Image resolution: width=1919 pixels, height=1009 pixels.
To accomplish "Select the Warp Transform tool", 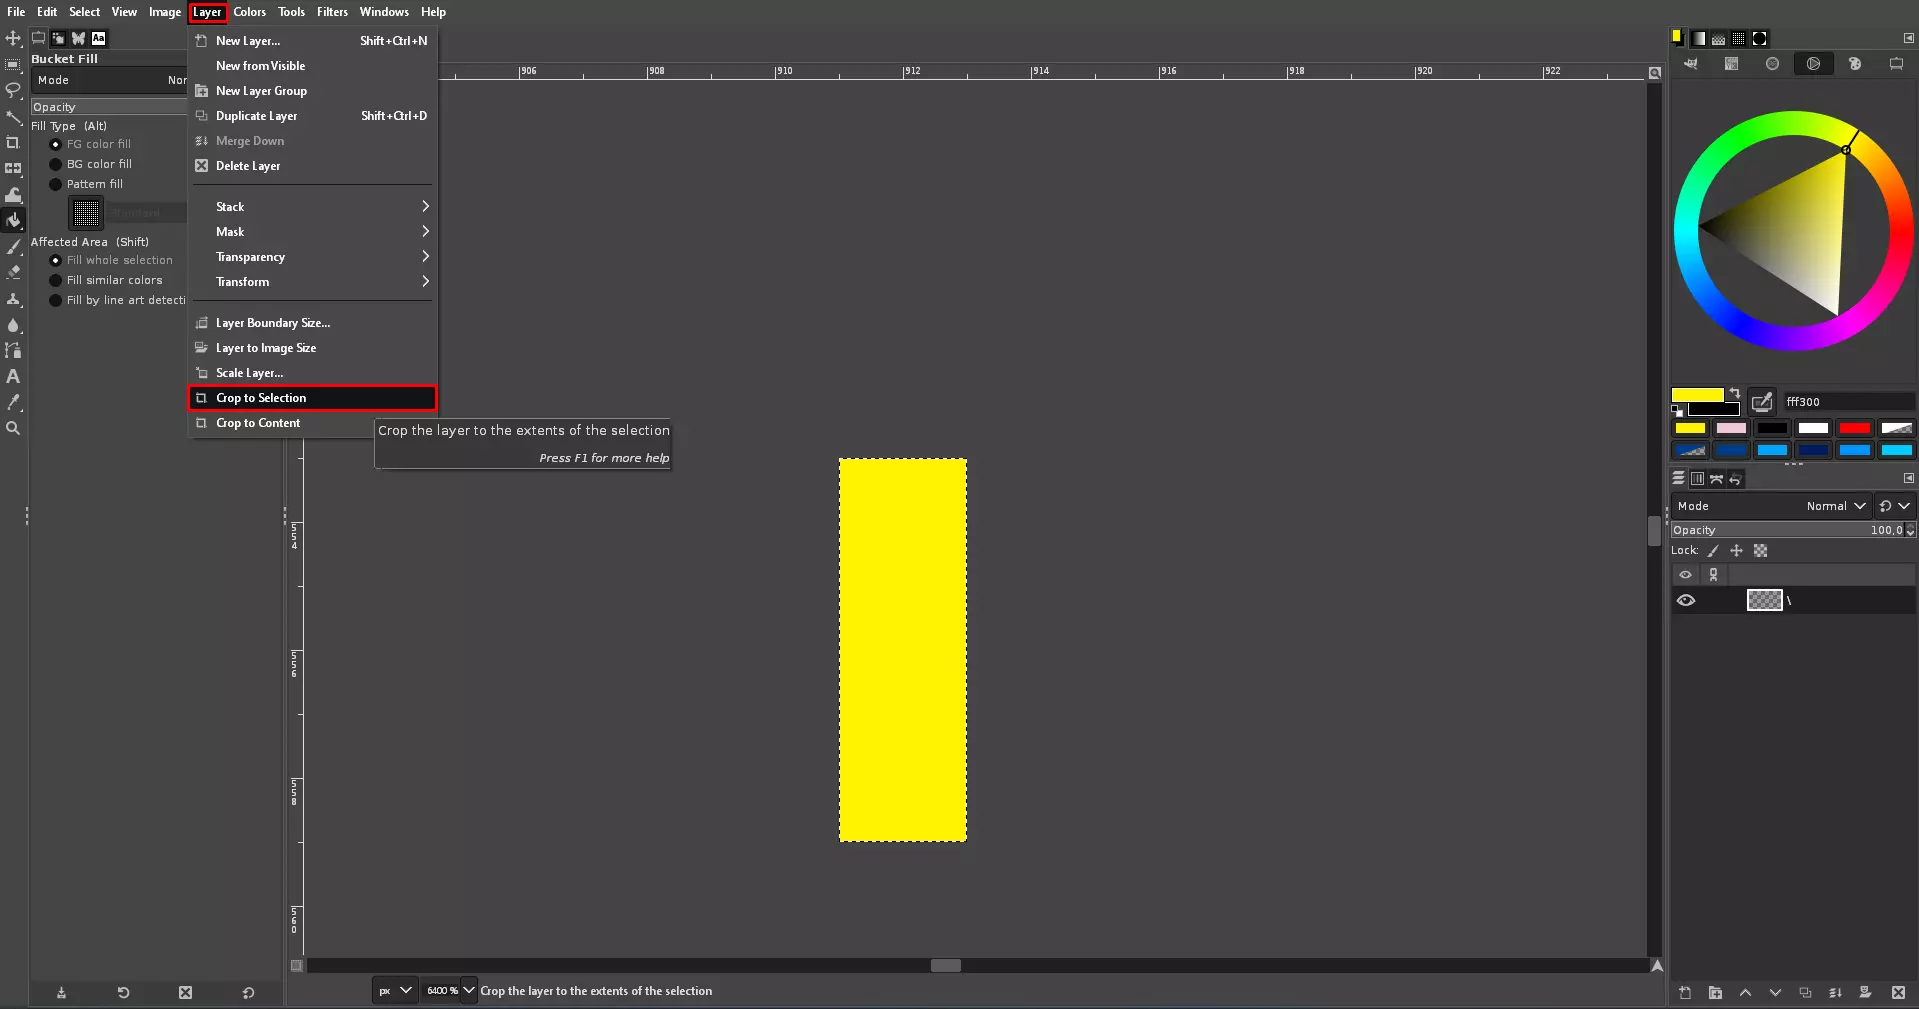I will point(13,194).
